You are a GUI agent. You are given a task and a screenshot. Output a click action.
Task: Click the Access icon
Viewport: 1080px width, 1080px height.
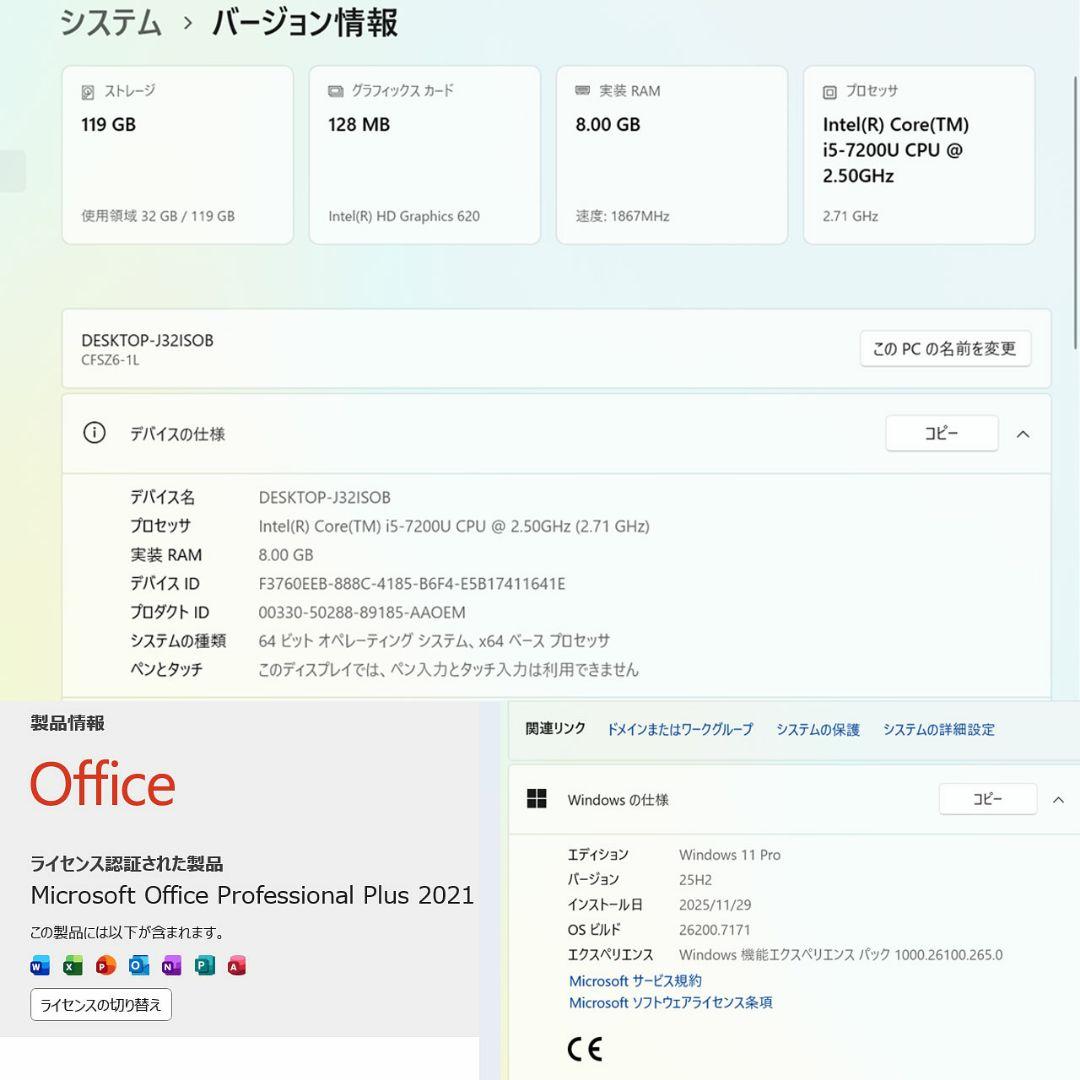click(x=236, y=966)
